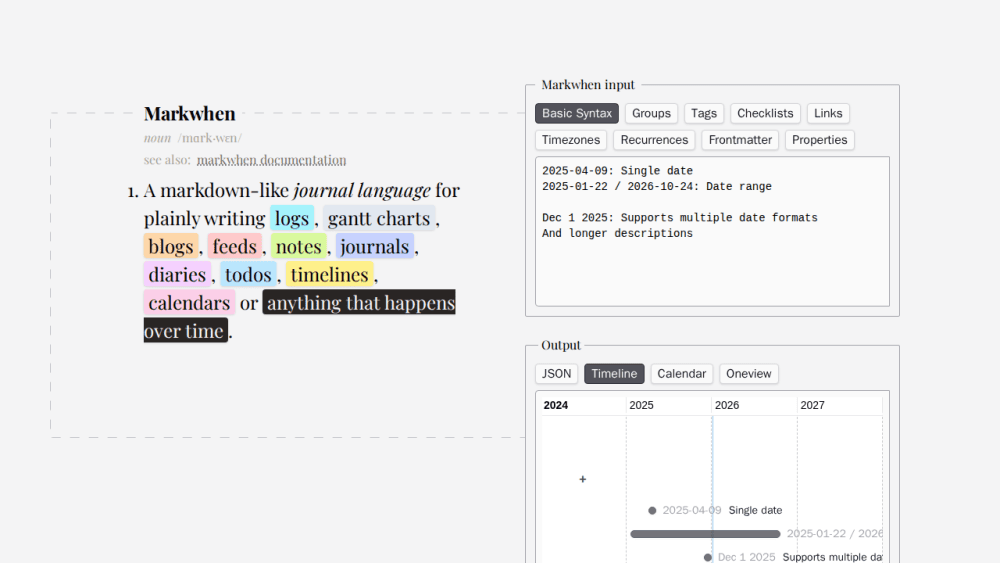This screenshot has height=563, width=1000.
Task: Click inside the Markwhen input text area
Action: [x=712, y=231]
